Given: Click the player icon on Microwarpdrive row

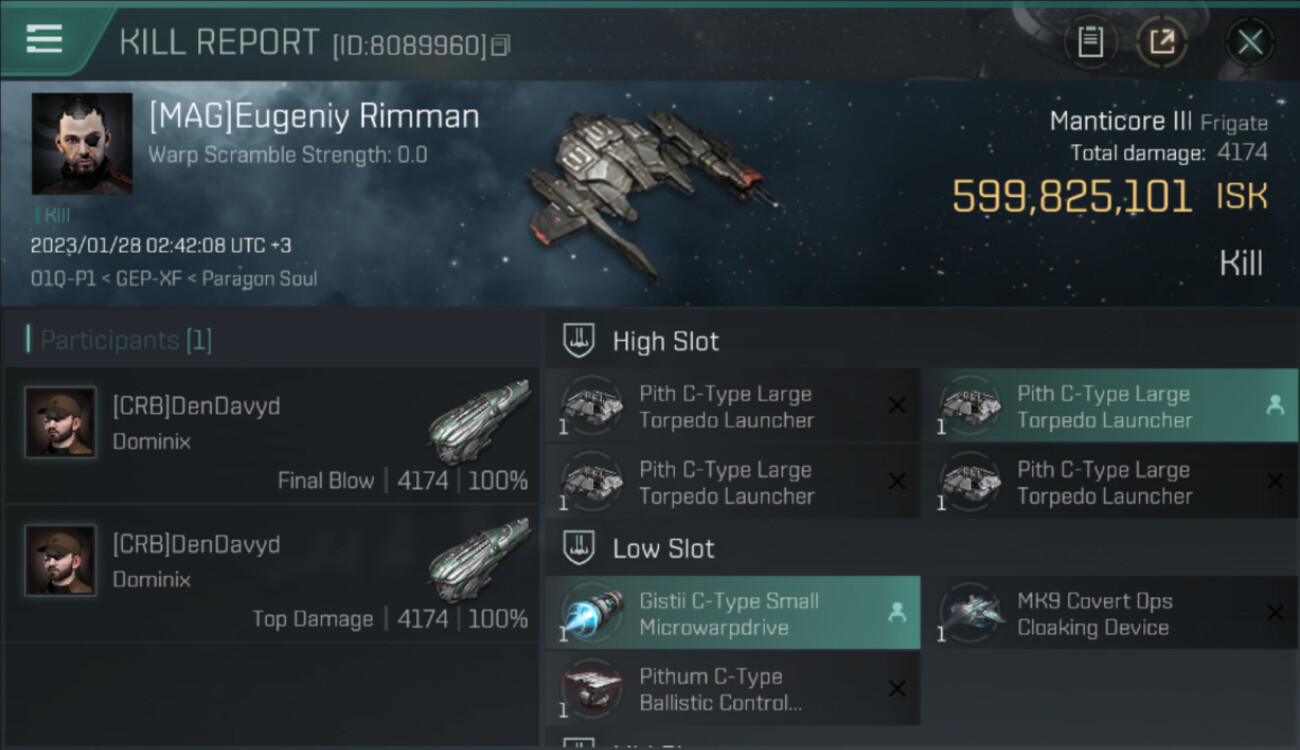Looking at the screenshot, I should pyautogui.click(x=897, y=613).
